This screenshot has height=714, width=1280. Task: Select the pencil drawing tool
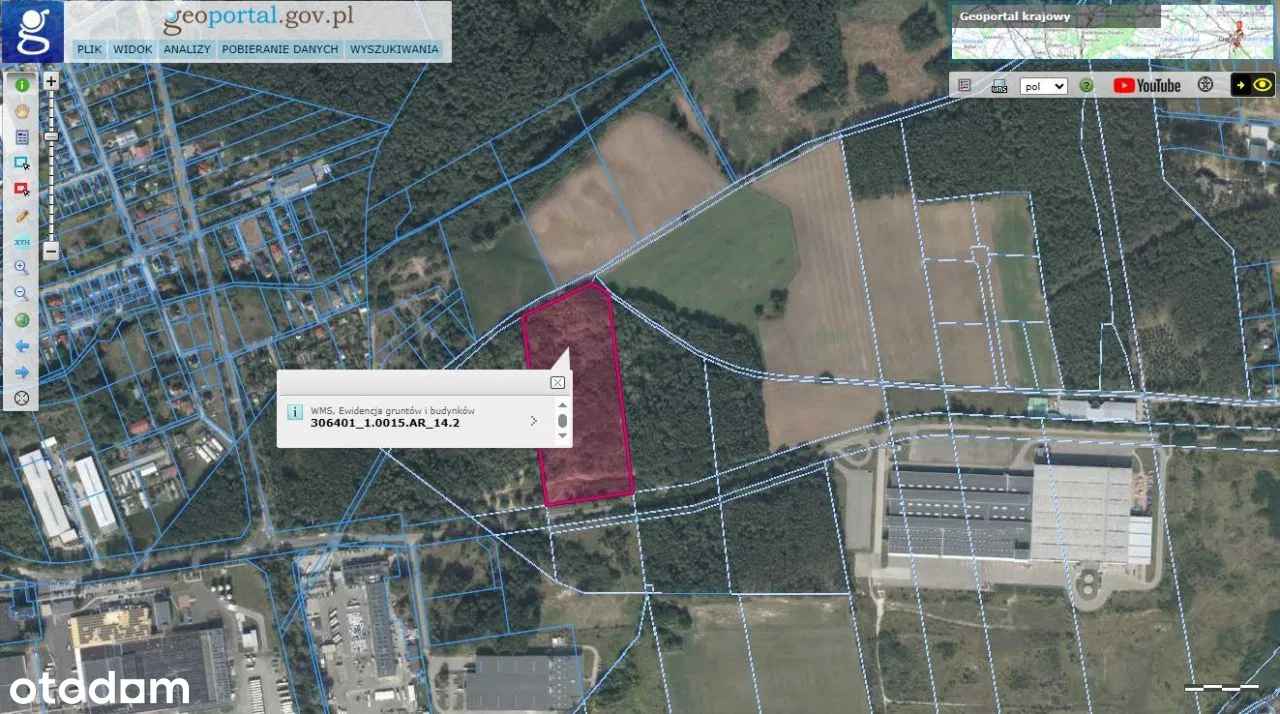pos(21,215)
